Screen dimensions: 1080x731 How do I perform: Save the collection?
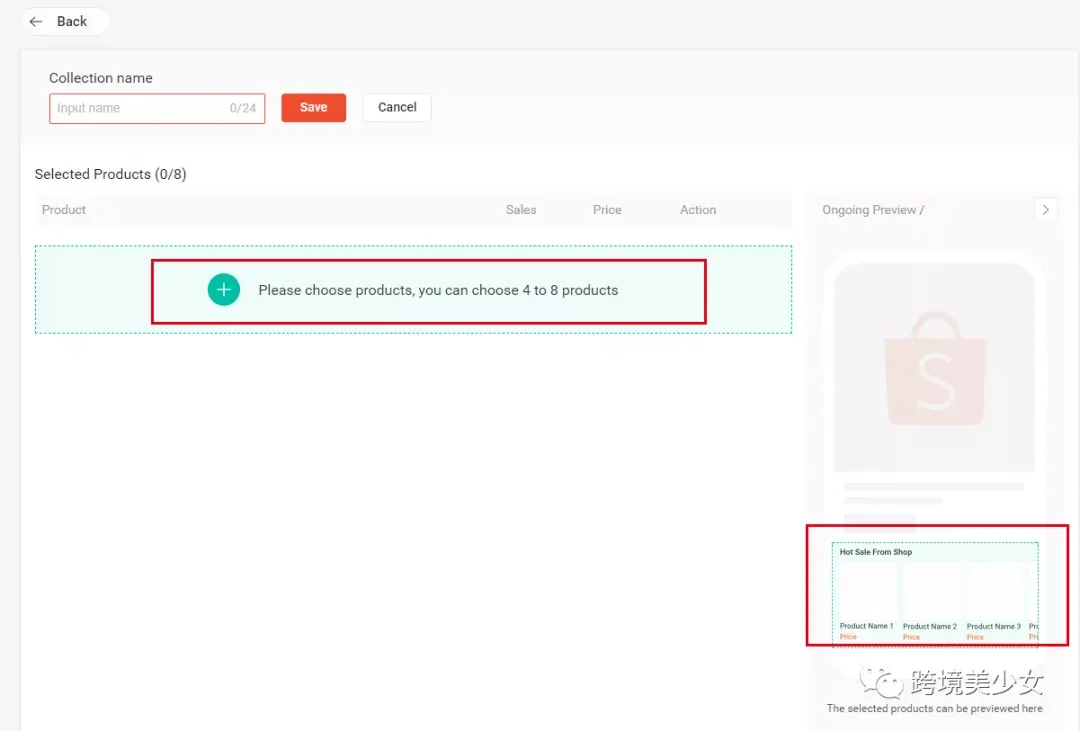point(313,107)
